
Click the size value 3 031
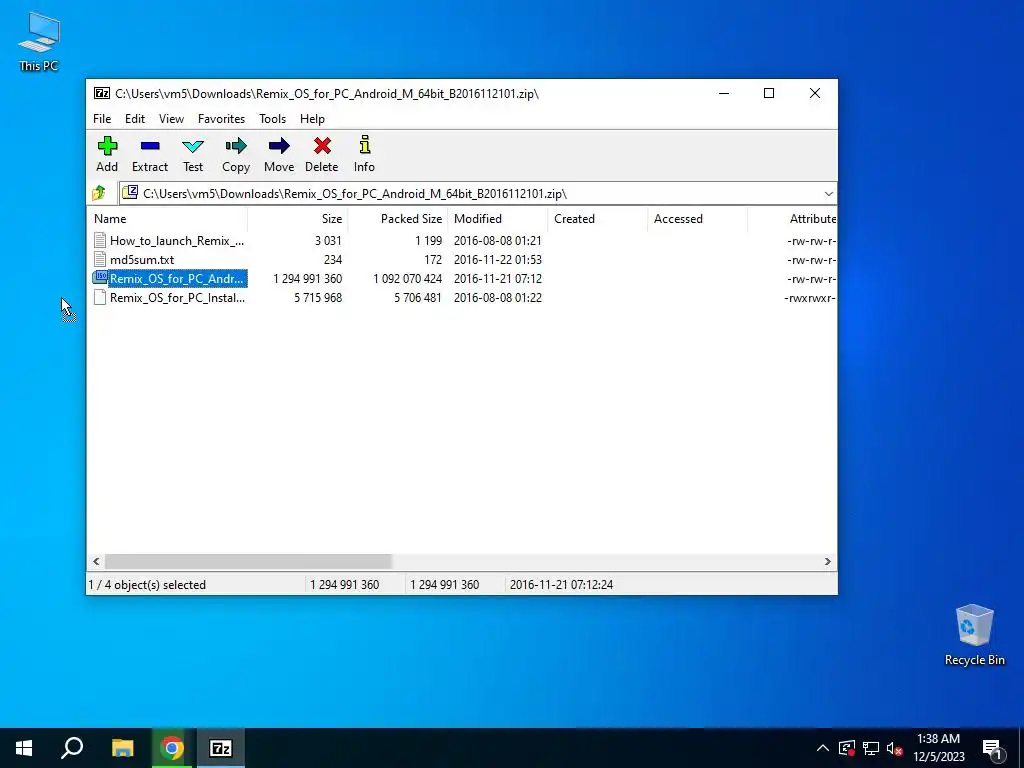(328, 240)
